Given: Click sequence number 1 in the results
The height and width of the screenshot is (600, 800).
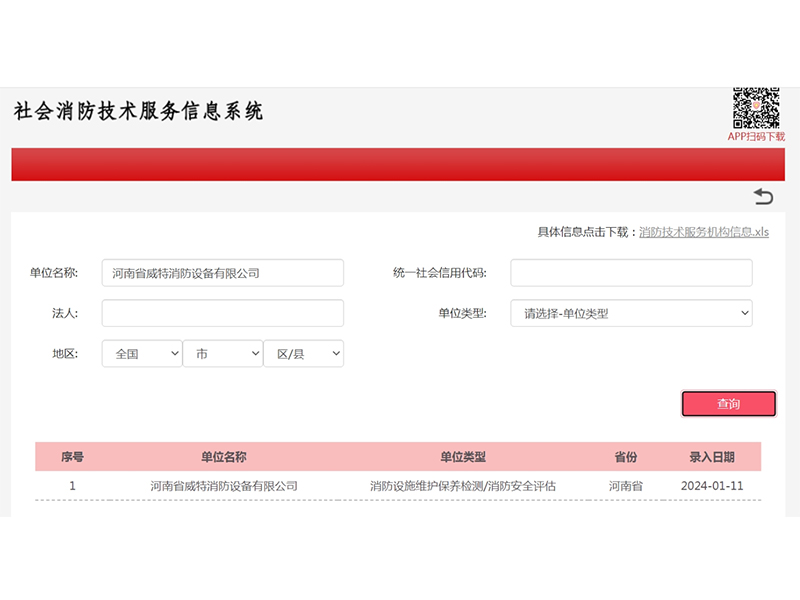Looking at the screenshot, I should [72, 486].
